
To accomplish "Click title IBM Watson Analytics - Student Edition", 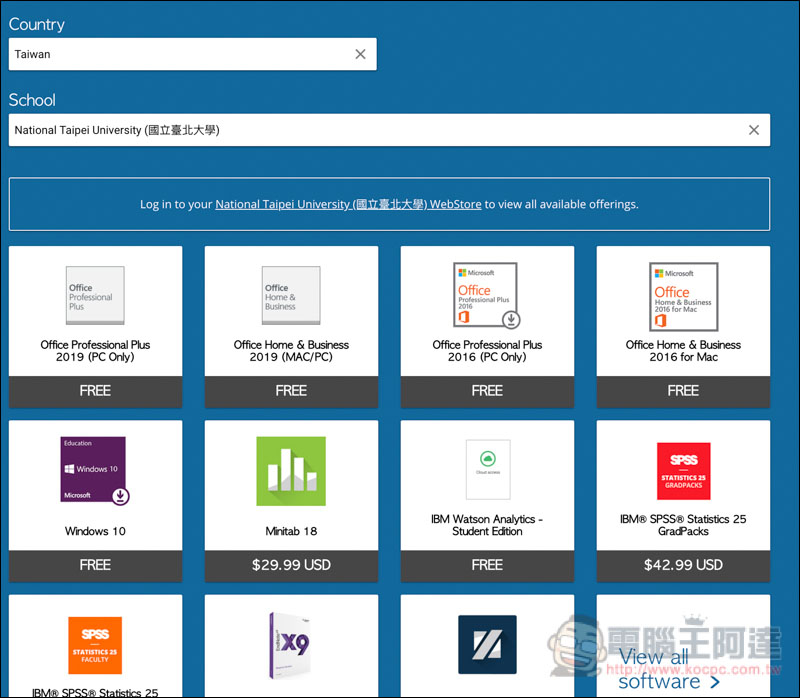I will (487, 525).
